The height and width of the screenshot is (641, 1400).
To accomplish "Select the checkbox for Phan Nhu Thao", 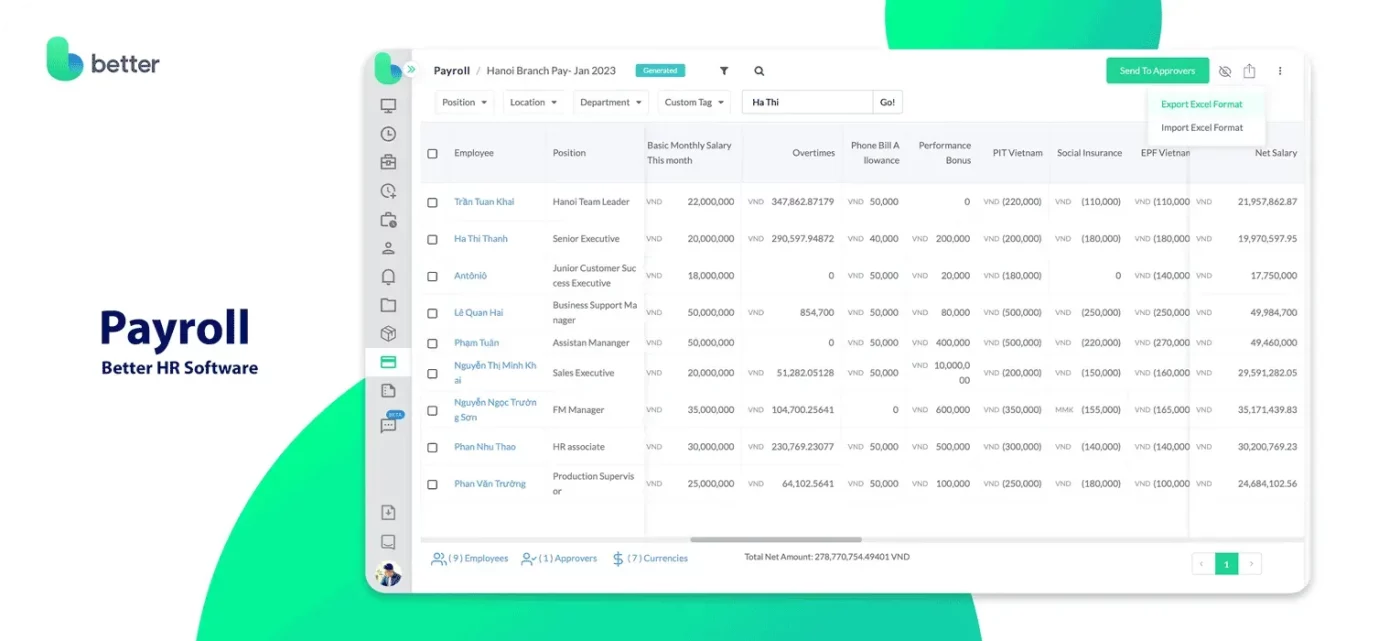I will tap(432, 448).
